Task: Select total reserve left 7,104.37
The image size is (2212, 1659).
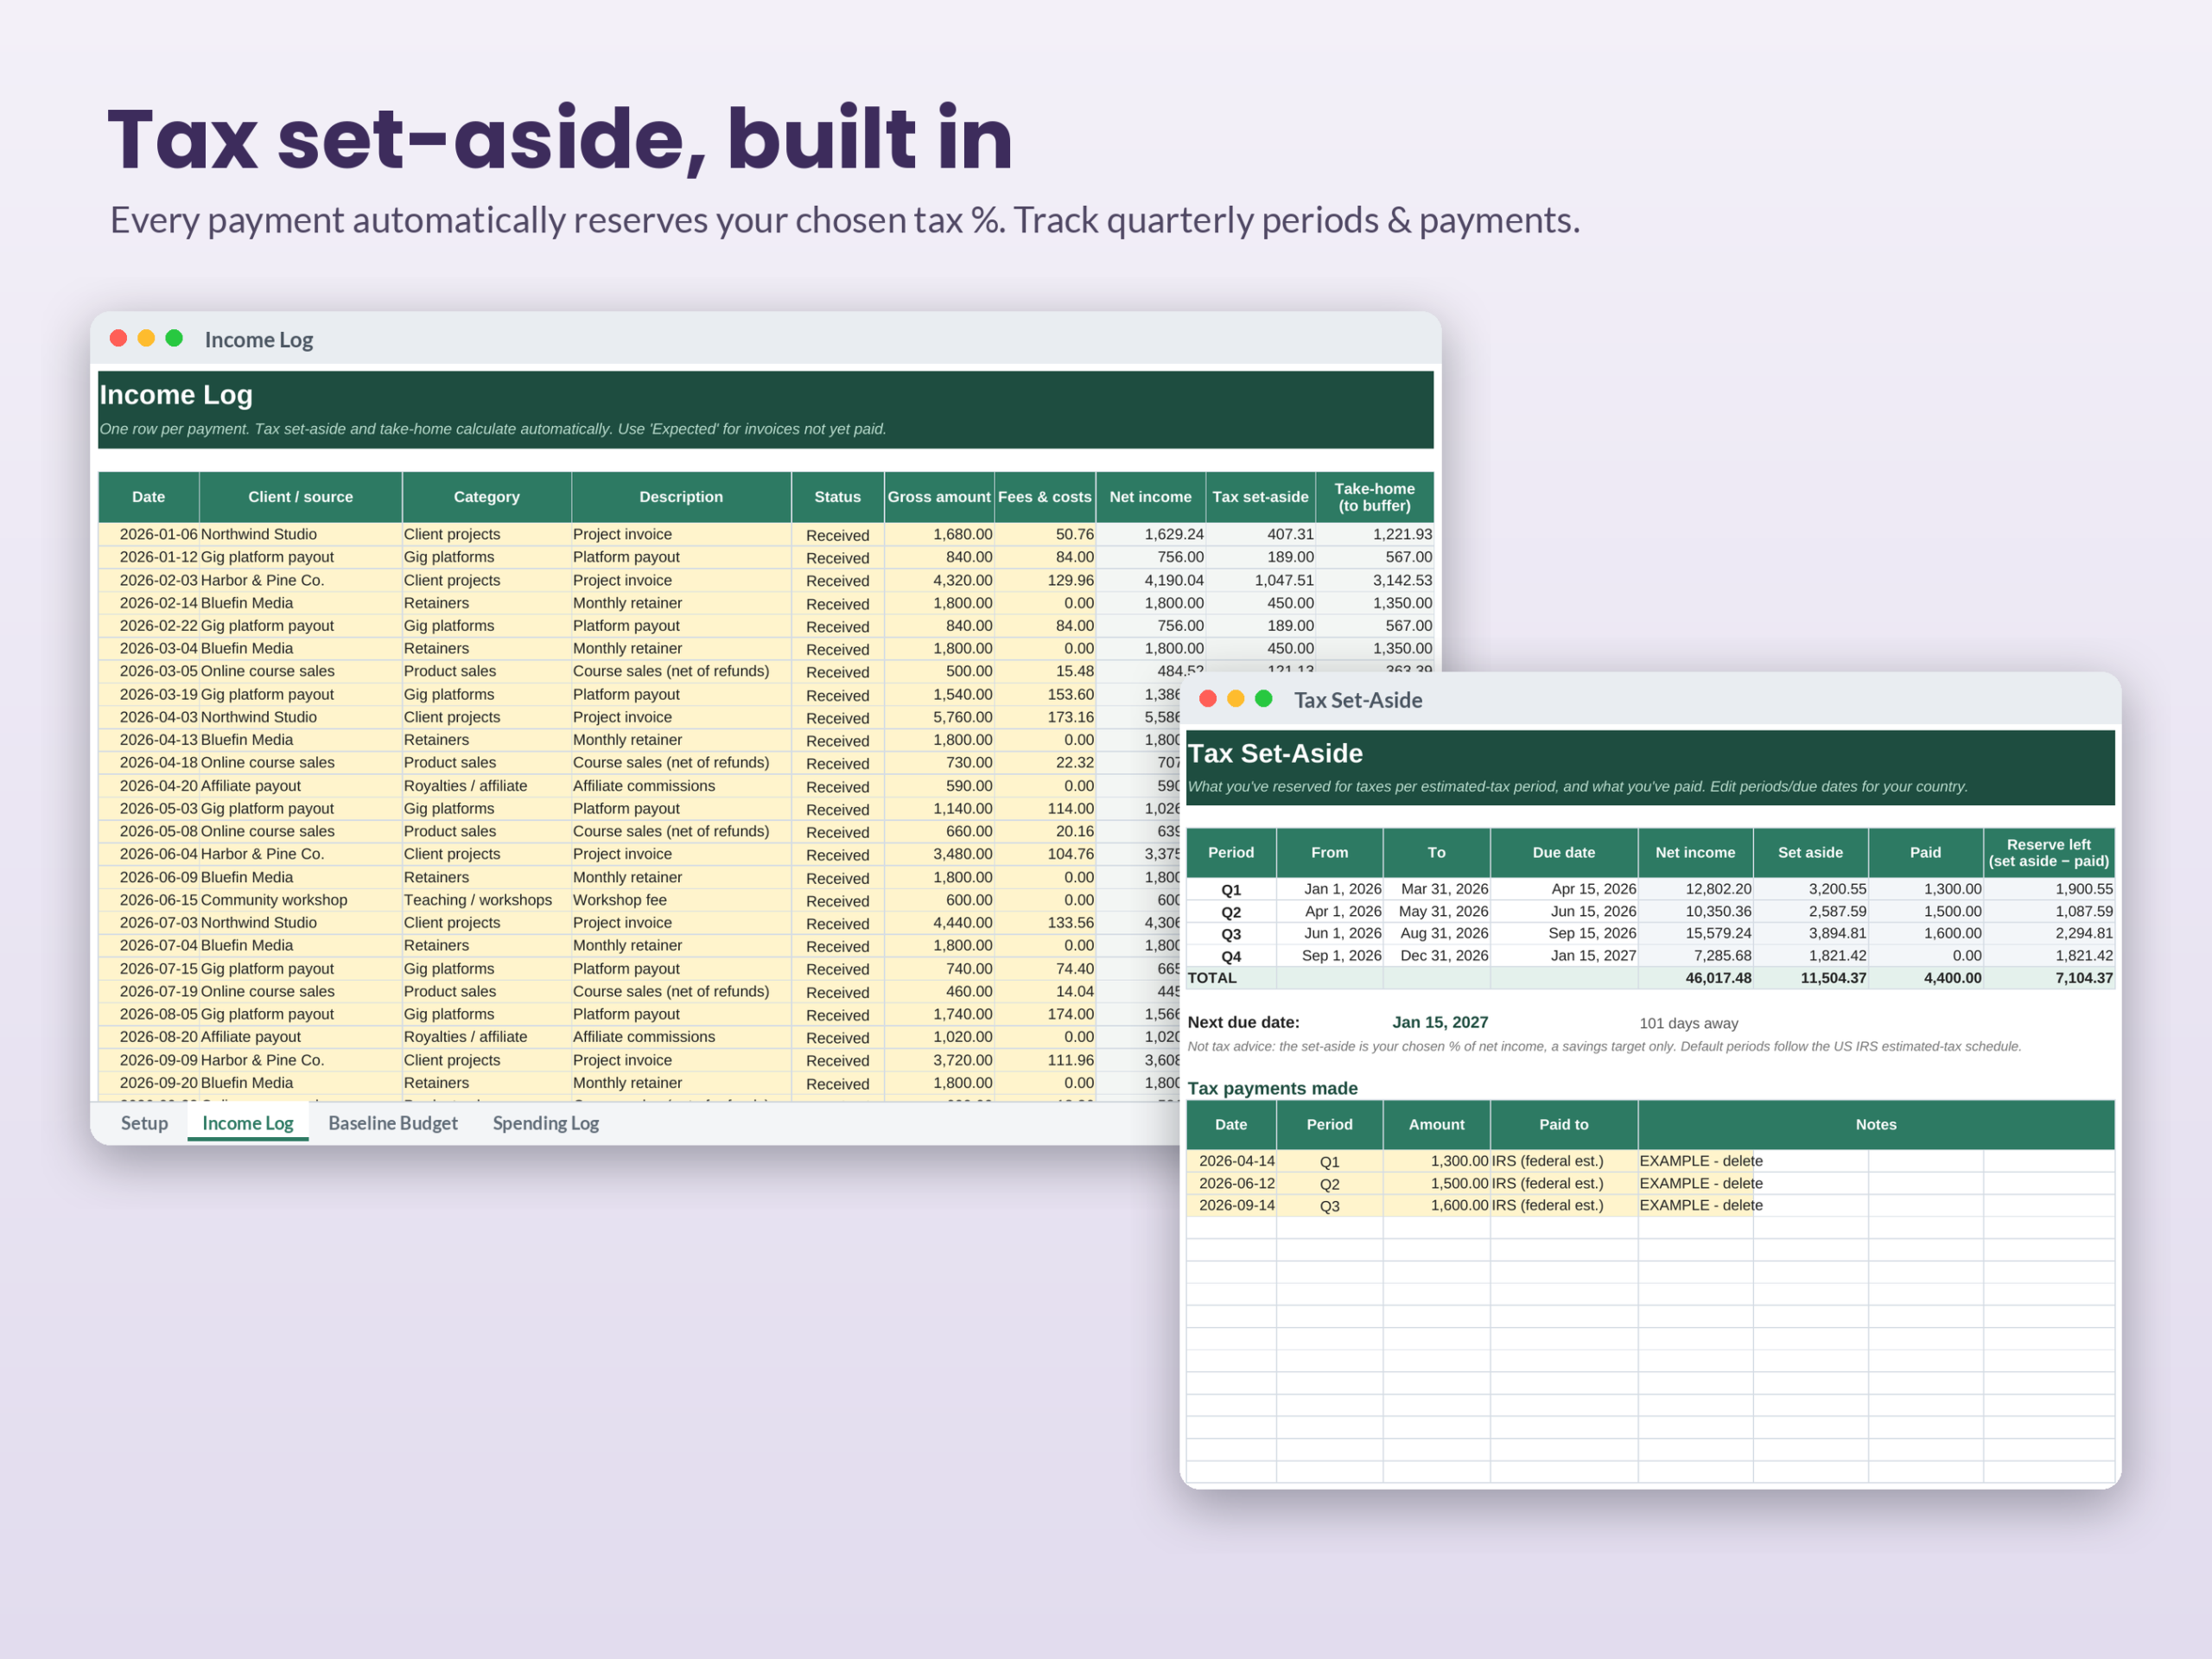Action: (2049, 978)
